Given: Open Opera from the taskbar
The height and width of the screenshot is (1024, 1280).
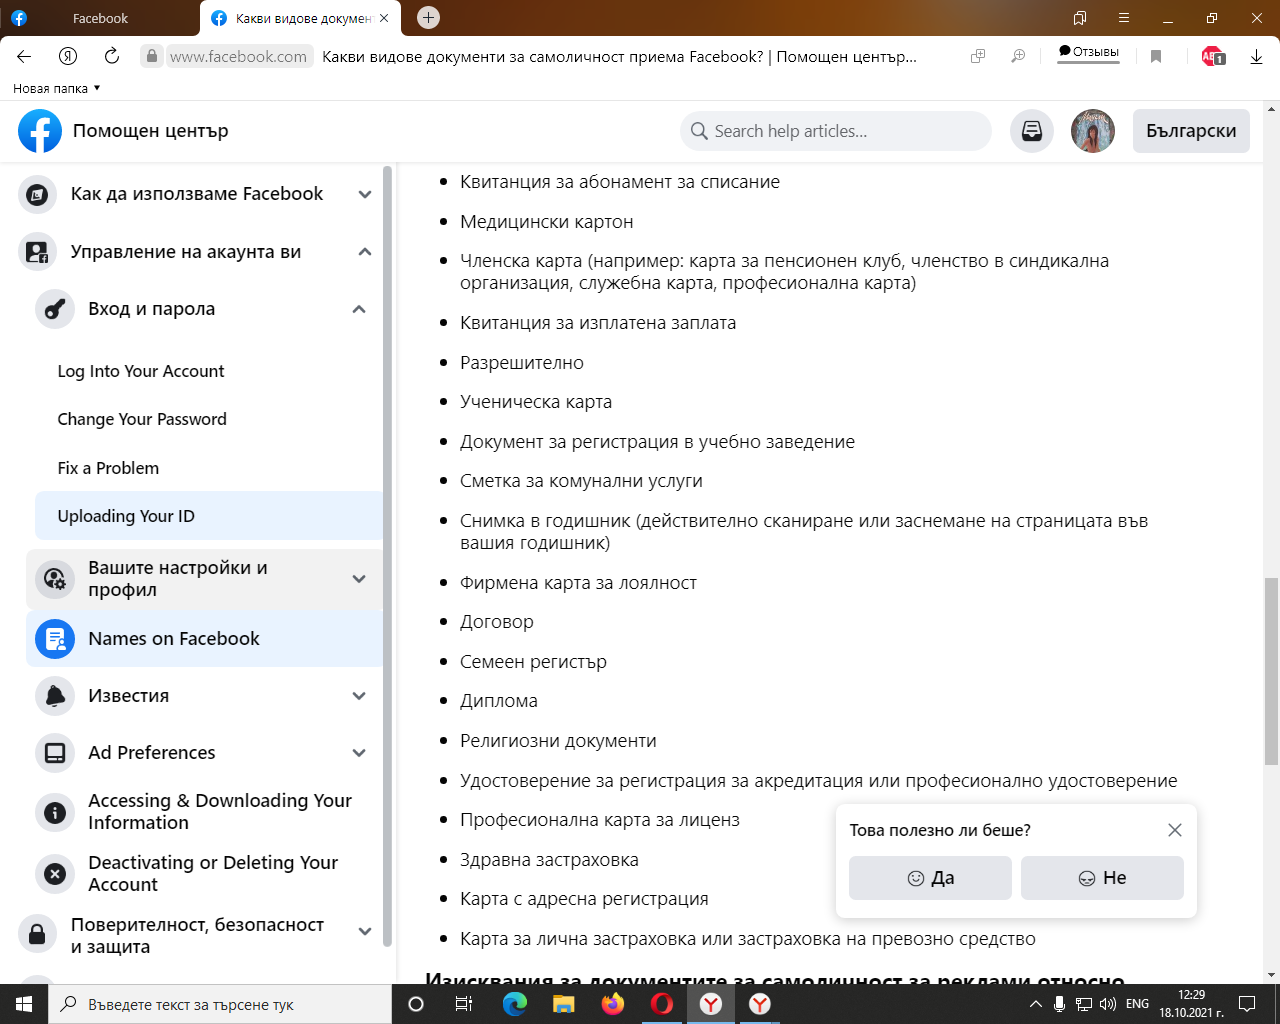Looking at the screenshot, I should [662, 1004].
